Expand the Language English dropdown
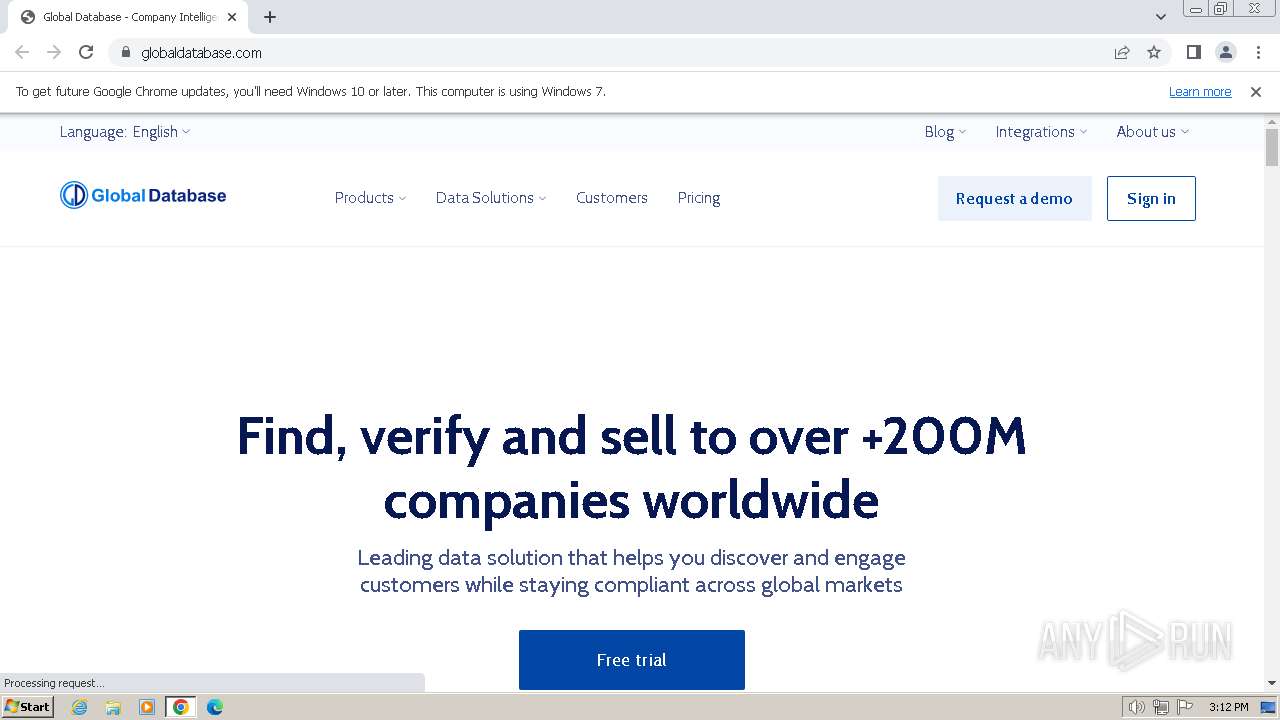Screen dimensions: 1280x720 click(x=125, y=132)
